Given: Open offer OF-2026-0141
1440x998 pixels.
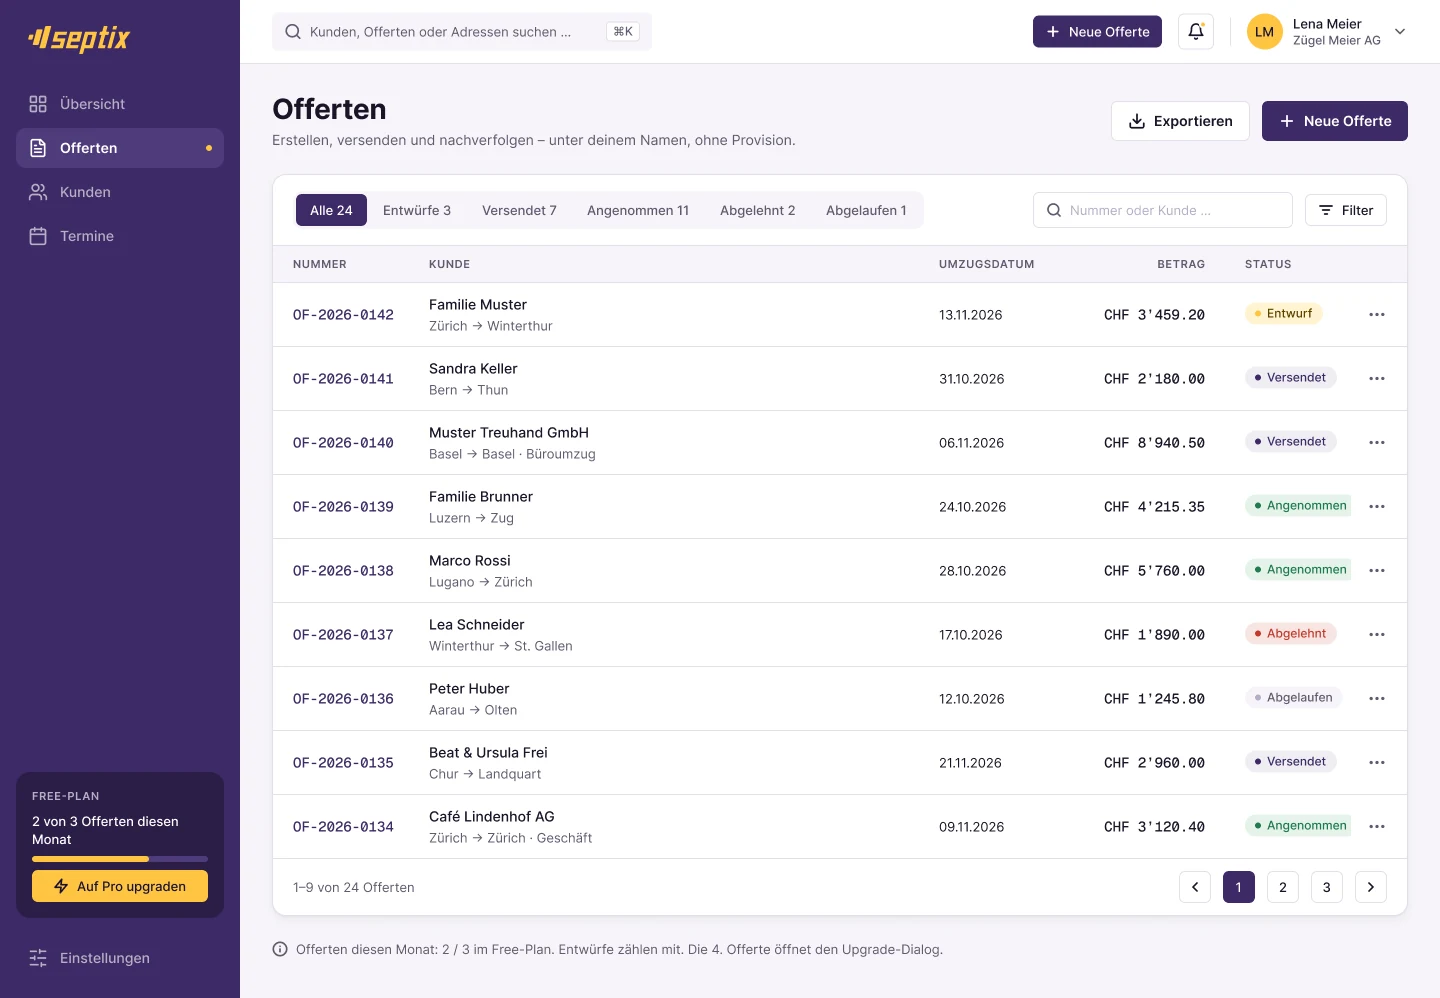Looking at the screenshot, I should click(343, 379).
